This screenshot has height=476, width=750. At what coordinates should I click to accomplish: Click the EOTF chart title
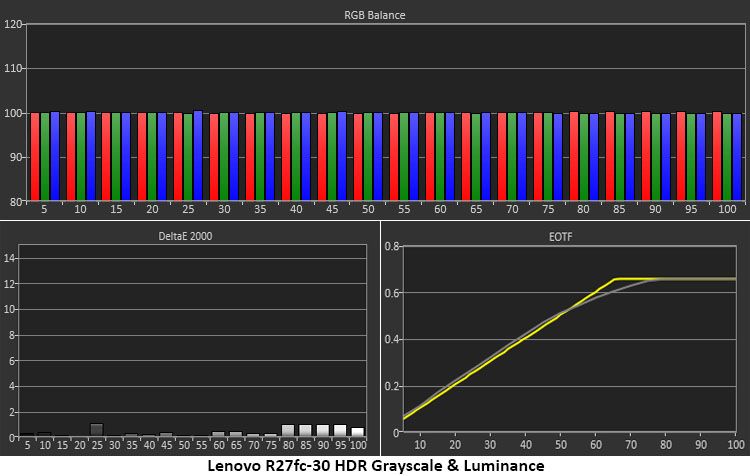(x=561, y=237)
